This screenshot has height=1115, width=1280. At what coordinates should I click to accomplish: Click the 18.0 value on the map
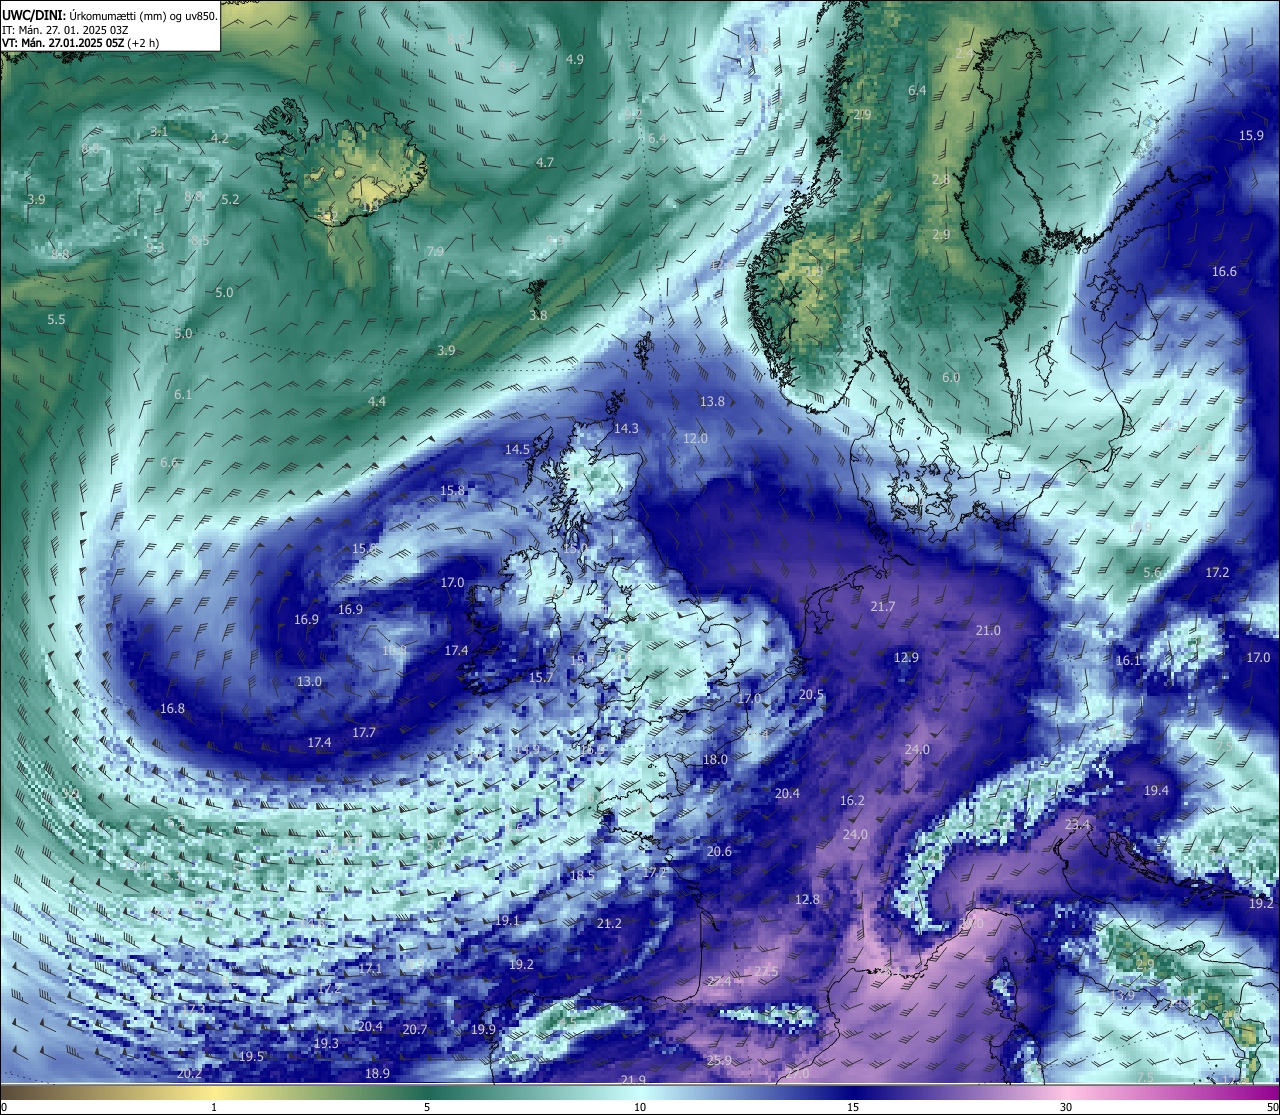716,759
